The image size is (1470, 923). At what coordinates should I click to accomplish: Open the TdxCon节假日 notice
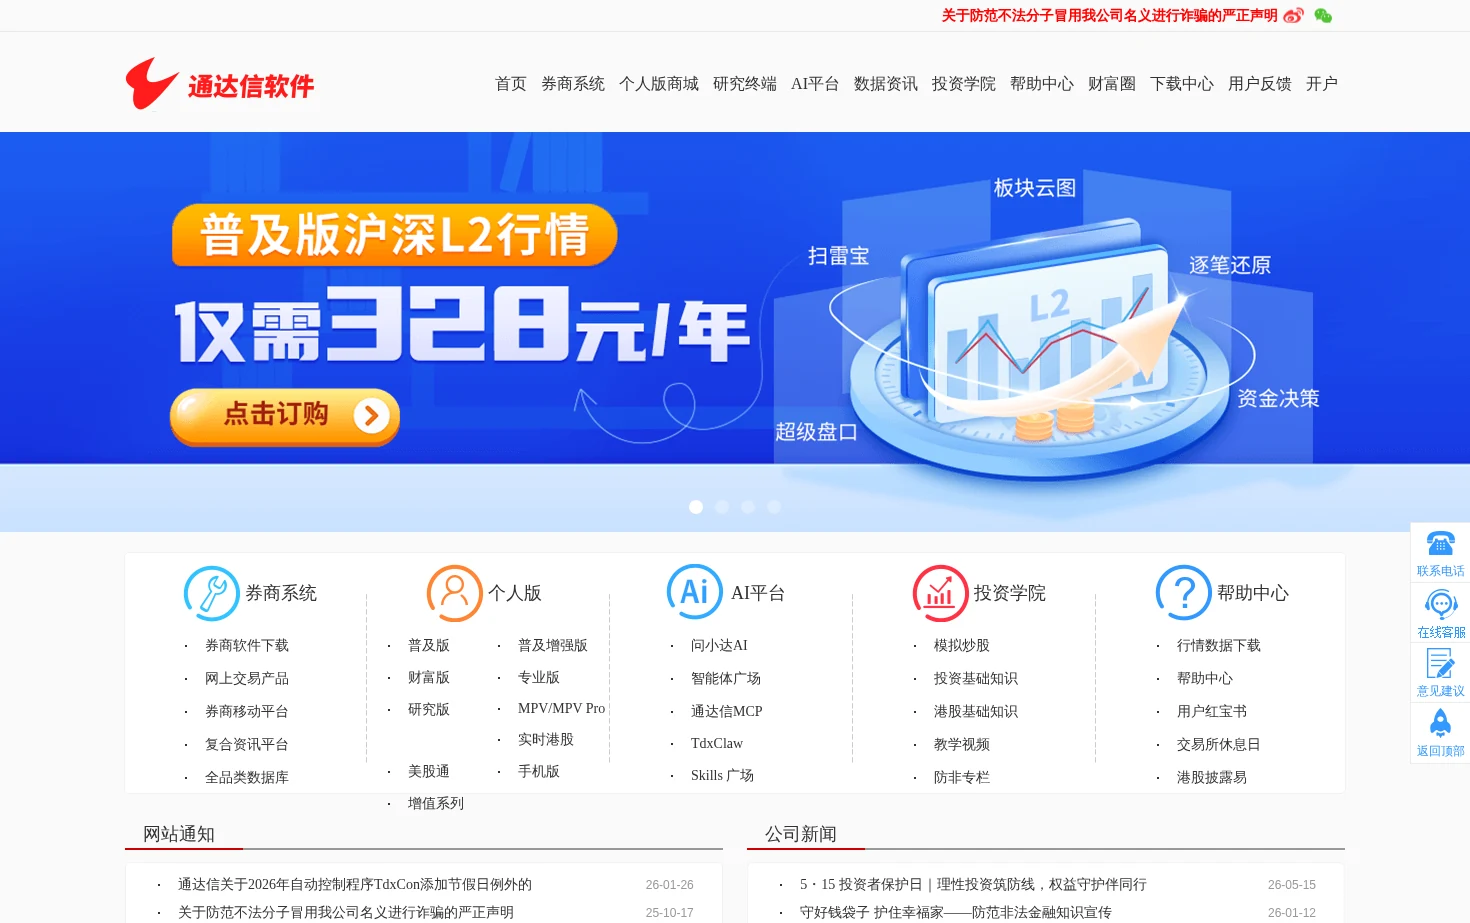[355, 885]
